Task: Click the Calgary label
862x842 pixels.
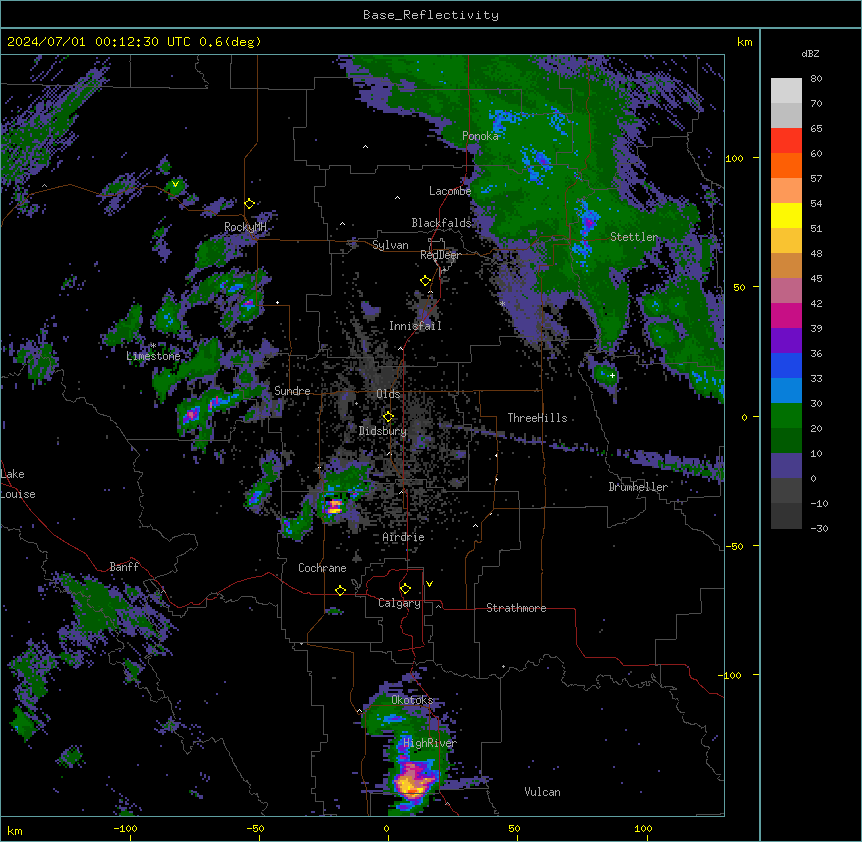Action: [399, 603]
